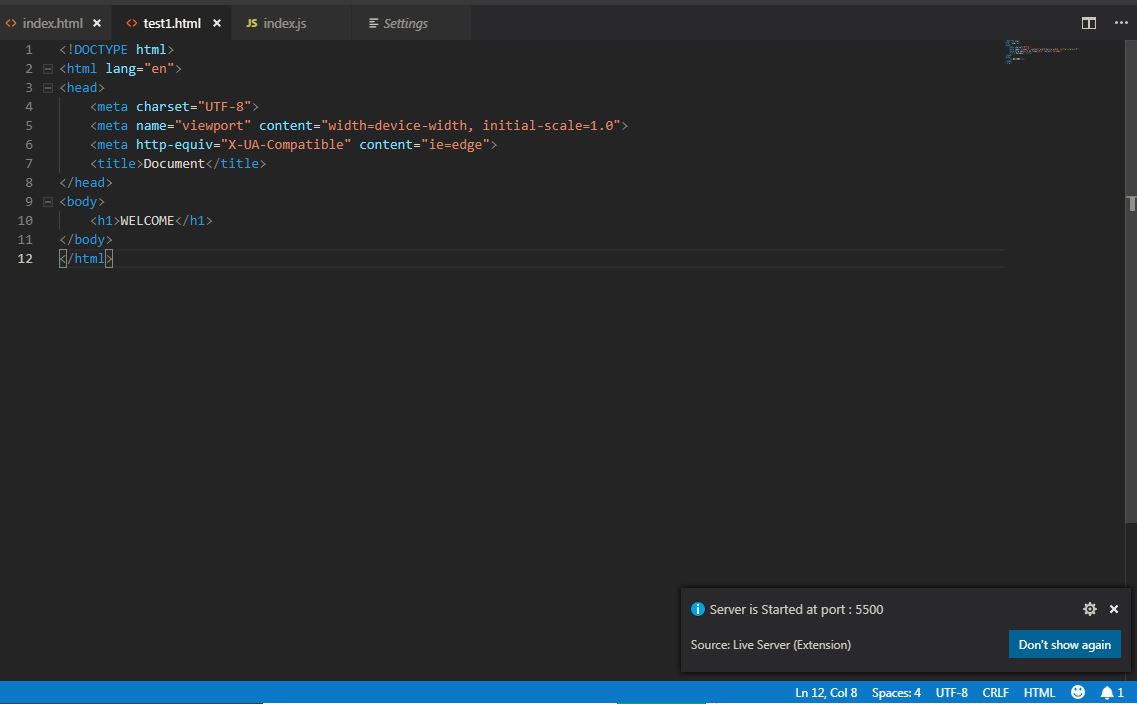
Task: Change the CRLF end of line sequence
Action: coord(996,692)
